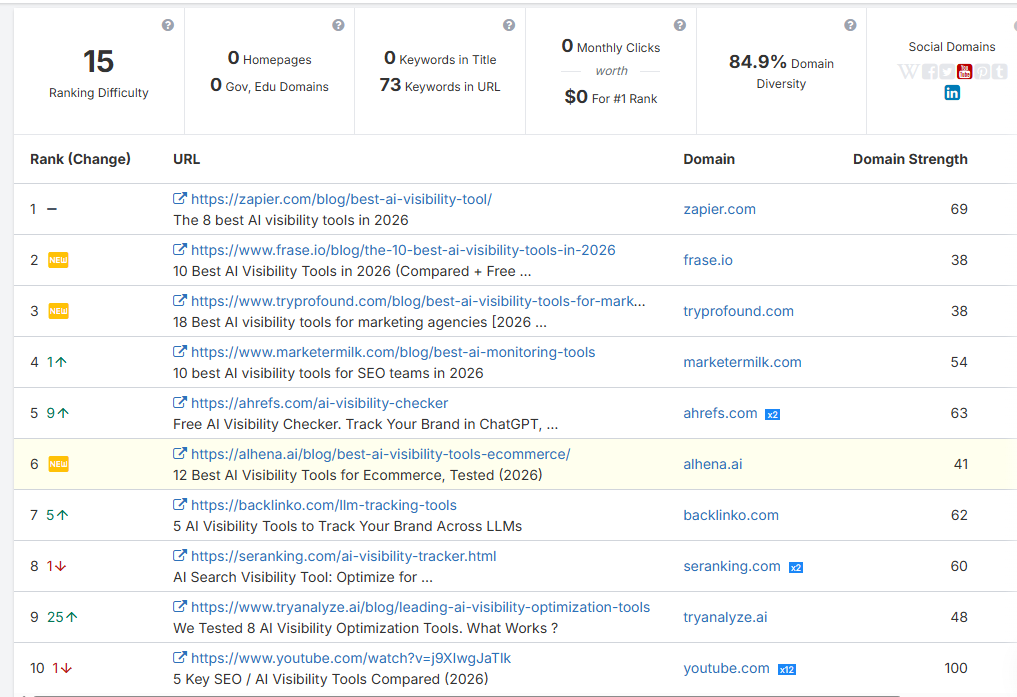Click '0 Gov, Edu Domains' text
This screenshot has height=697, width=1017.
(269, 86)
